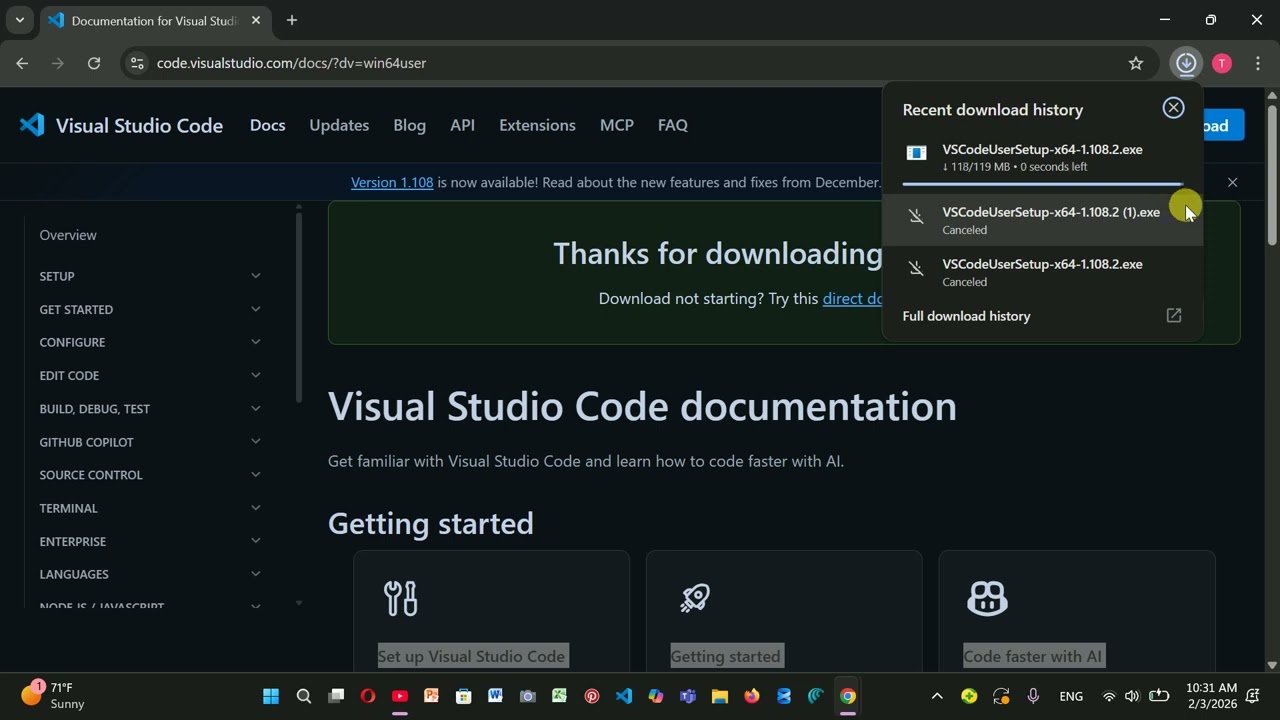Screen dimensions: 1280x720
Task: Expand the GITHUB COPILOT section
Action: (x=150, y=441)
